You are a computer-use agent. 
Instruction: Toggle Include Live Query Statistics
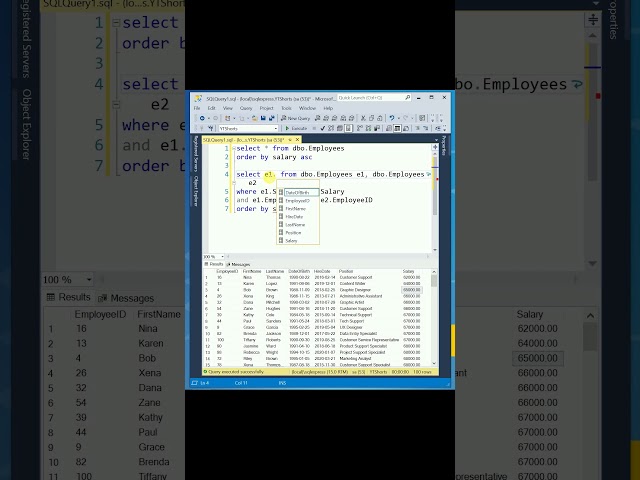pyautogui.click(x=369, y=128)
